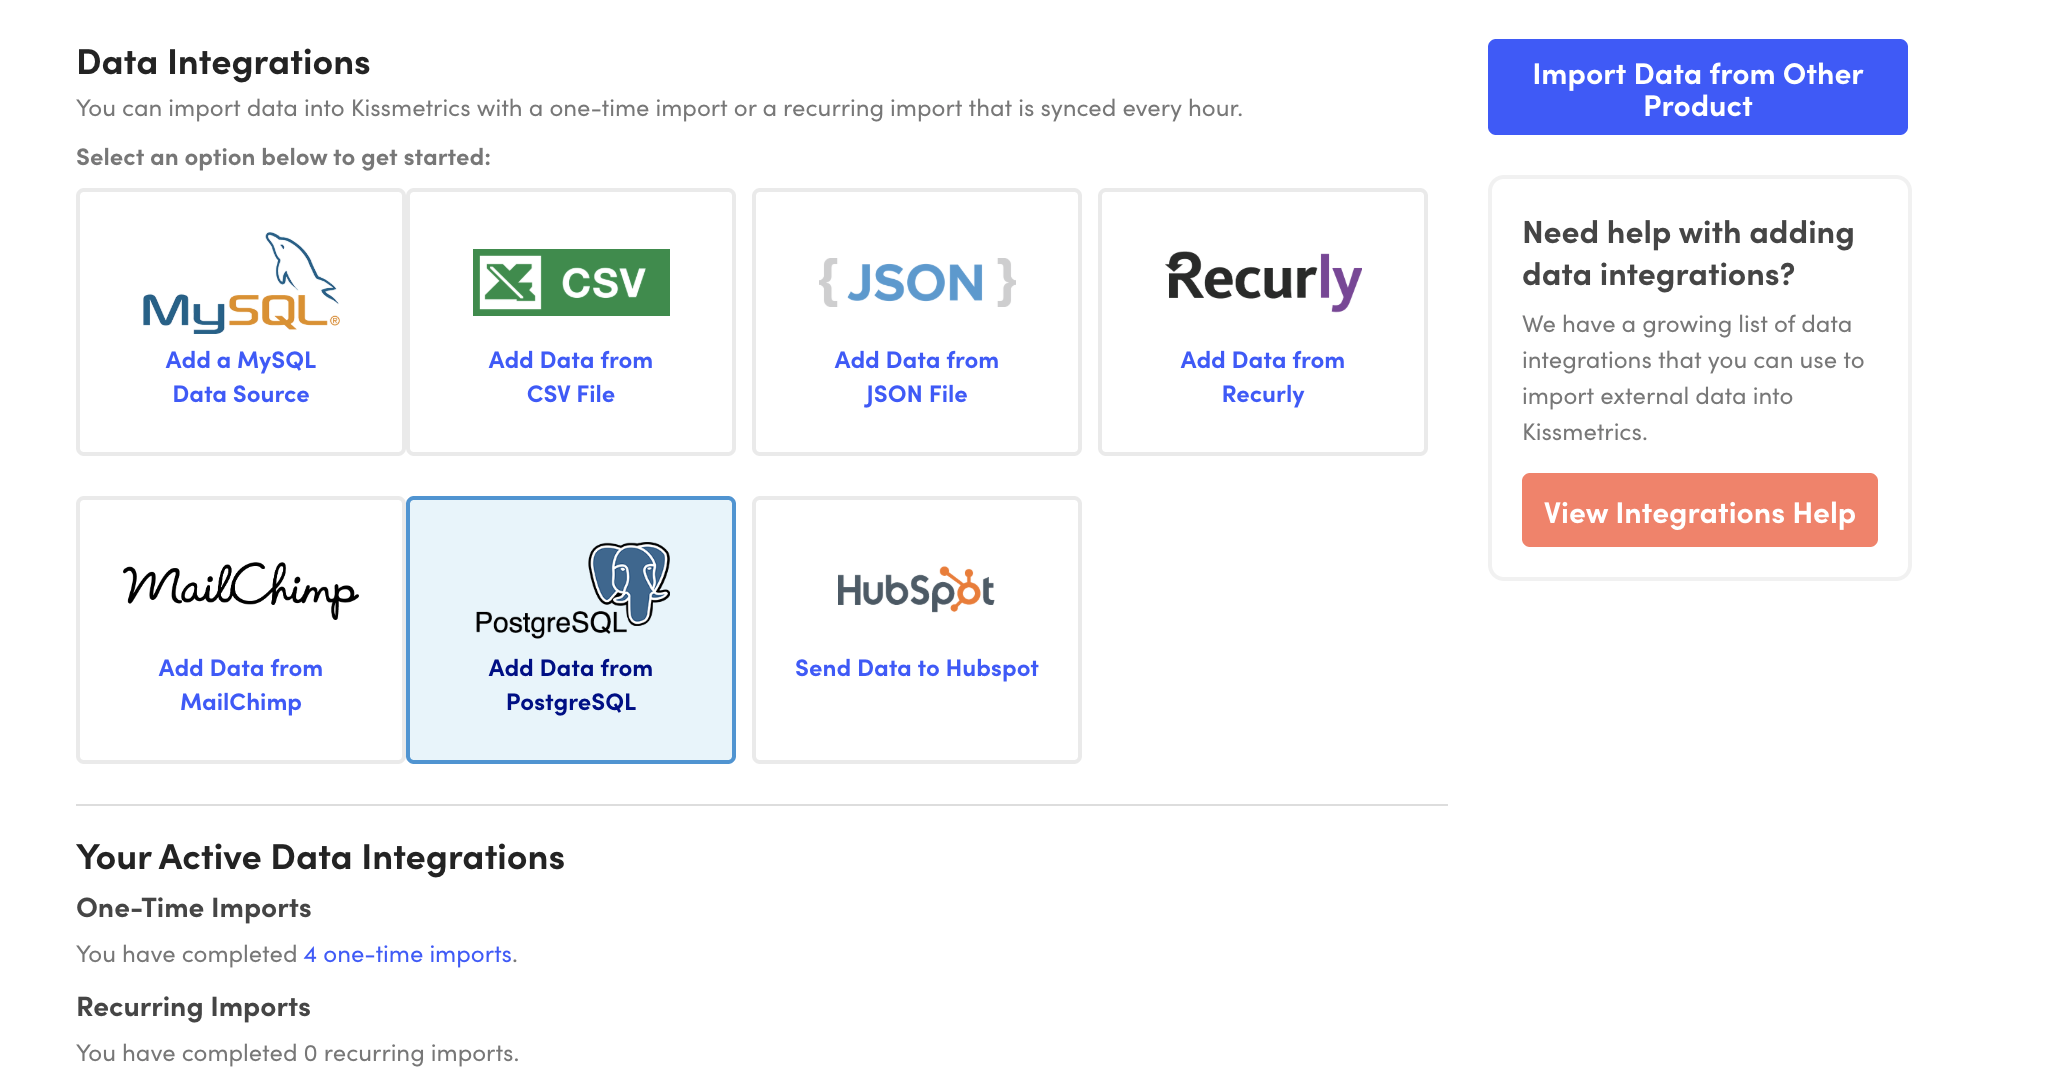Click the Recurly integration logo

click(1263, 281)
